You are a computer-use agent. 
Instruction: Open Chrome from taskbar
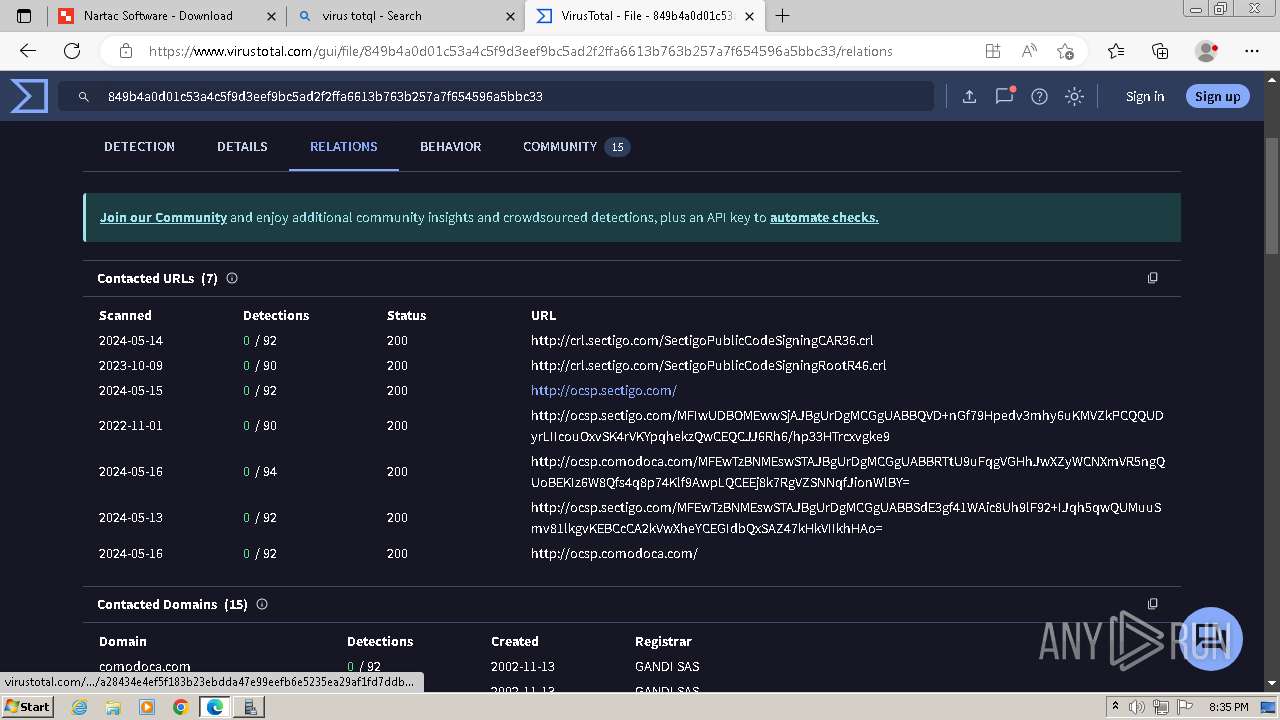pyautogui.click(x=180, y=707)
